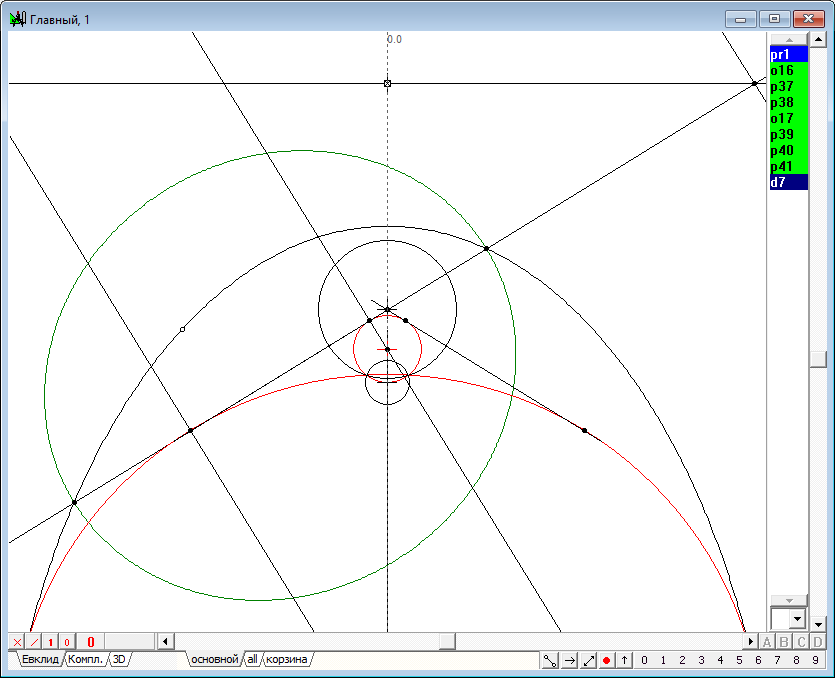This screenshot has height=678, width=835.
Task: Switch to the Компл. tab
Action: coord(85,659)
